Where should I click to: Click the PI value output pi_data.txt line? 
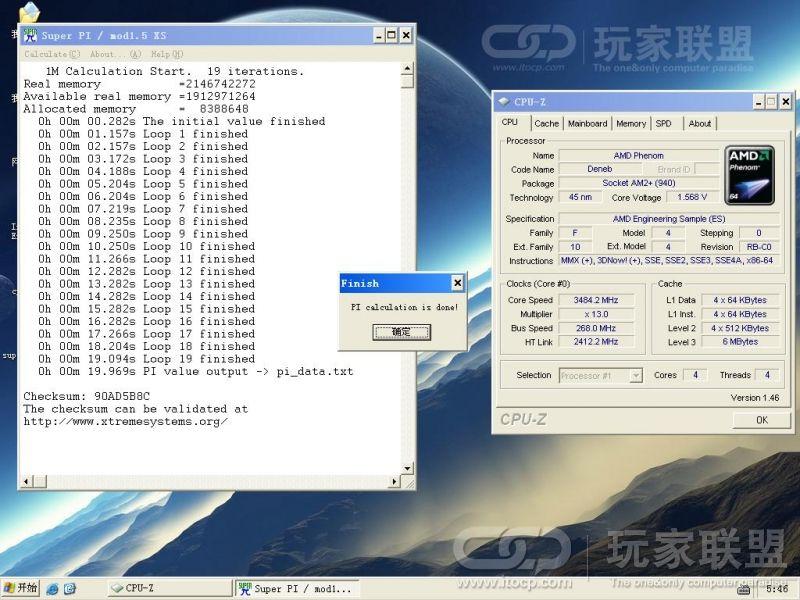(x=195, y=371)
